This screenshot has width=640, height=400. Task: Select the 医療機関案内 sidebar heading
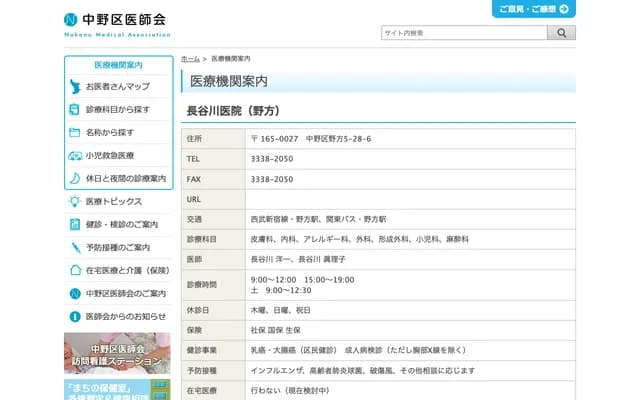(x=118, y=65)
